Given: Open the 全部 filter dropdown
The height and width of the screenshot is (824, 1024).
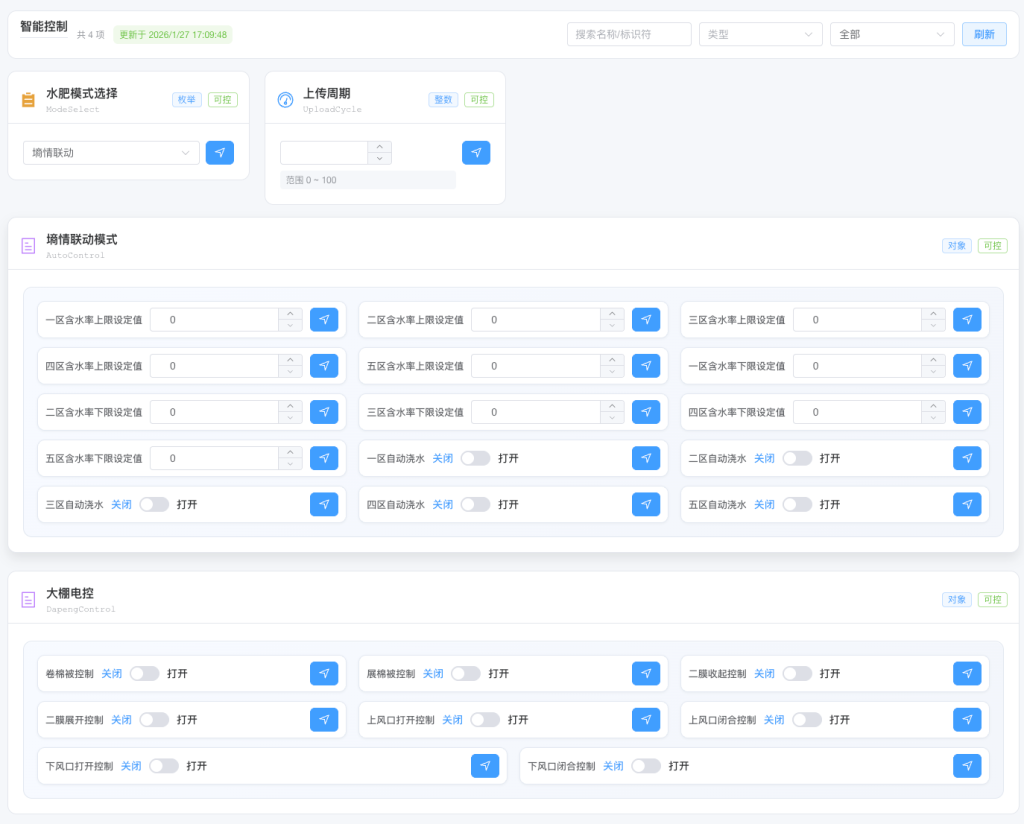Looking at the screenshot, I should pyautogui.click(x=891, y=34).
